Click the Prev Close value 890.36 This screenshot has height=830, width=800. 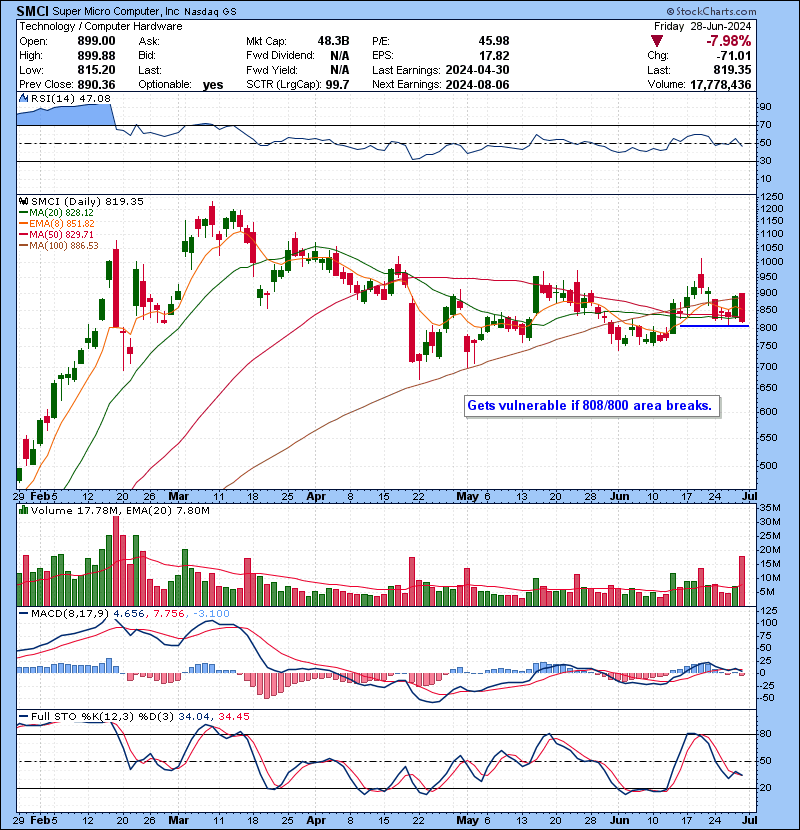coord(96,85)
